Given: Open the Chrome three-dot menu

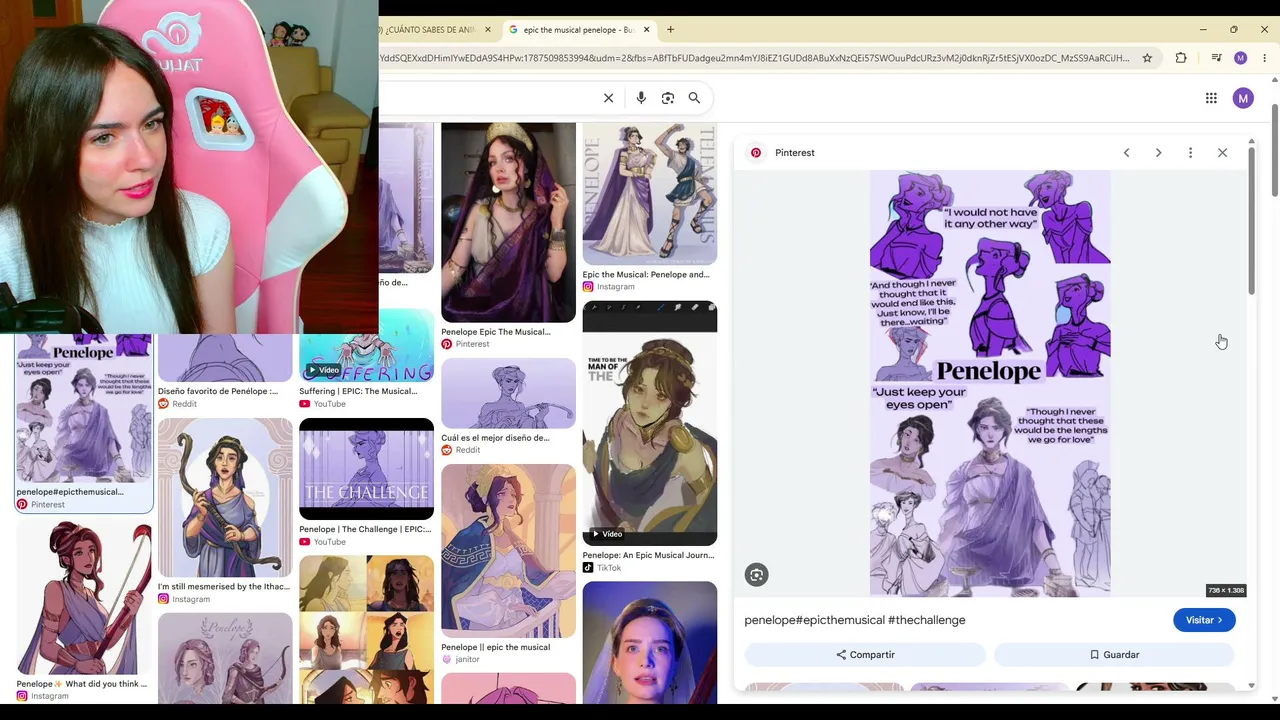Looking at the screenshot, I should click(x=1265, y=58).
